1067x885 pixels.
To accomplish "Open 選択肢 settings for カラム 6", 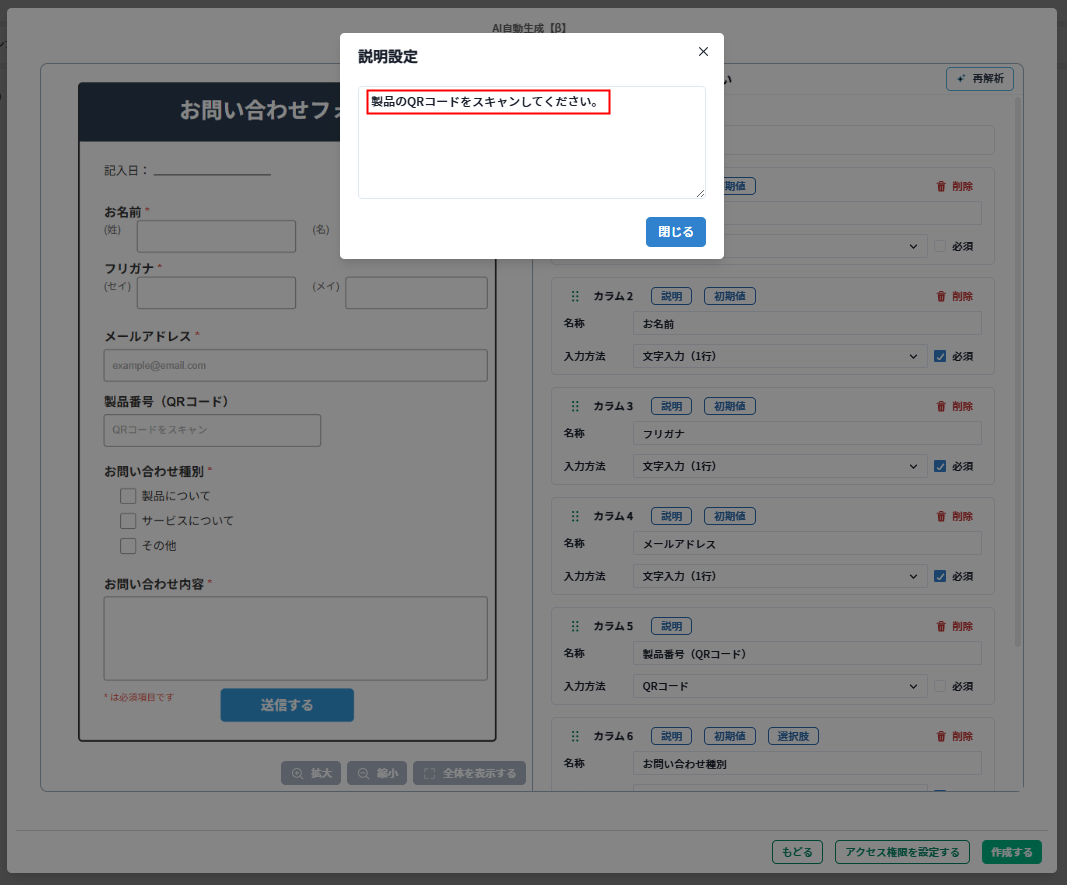I will pyautogui.click(x=793, y=736).
